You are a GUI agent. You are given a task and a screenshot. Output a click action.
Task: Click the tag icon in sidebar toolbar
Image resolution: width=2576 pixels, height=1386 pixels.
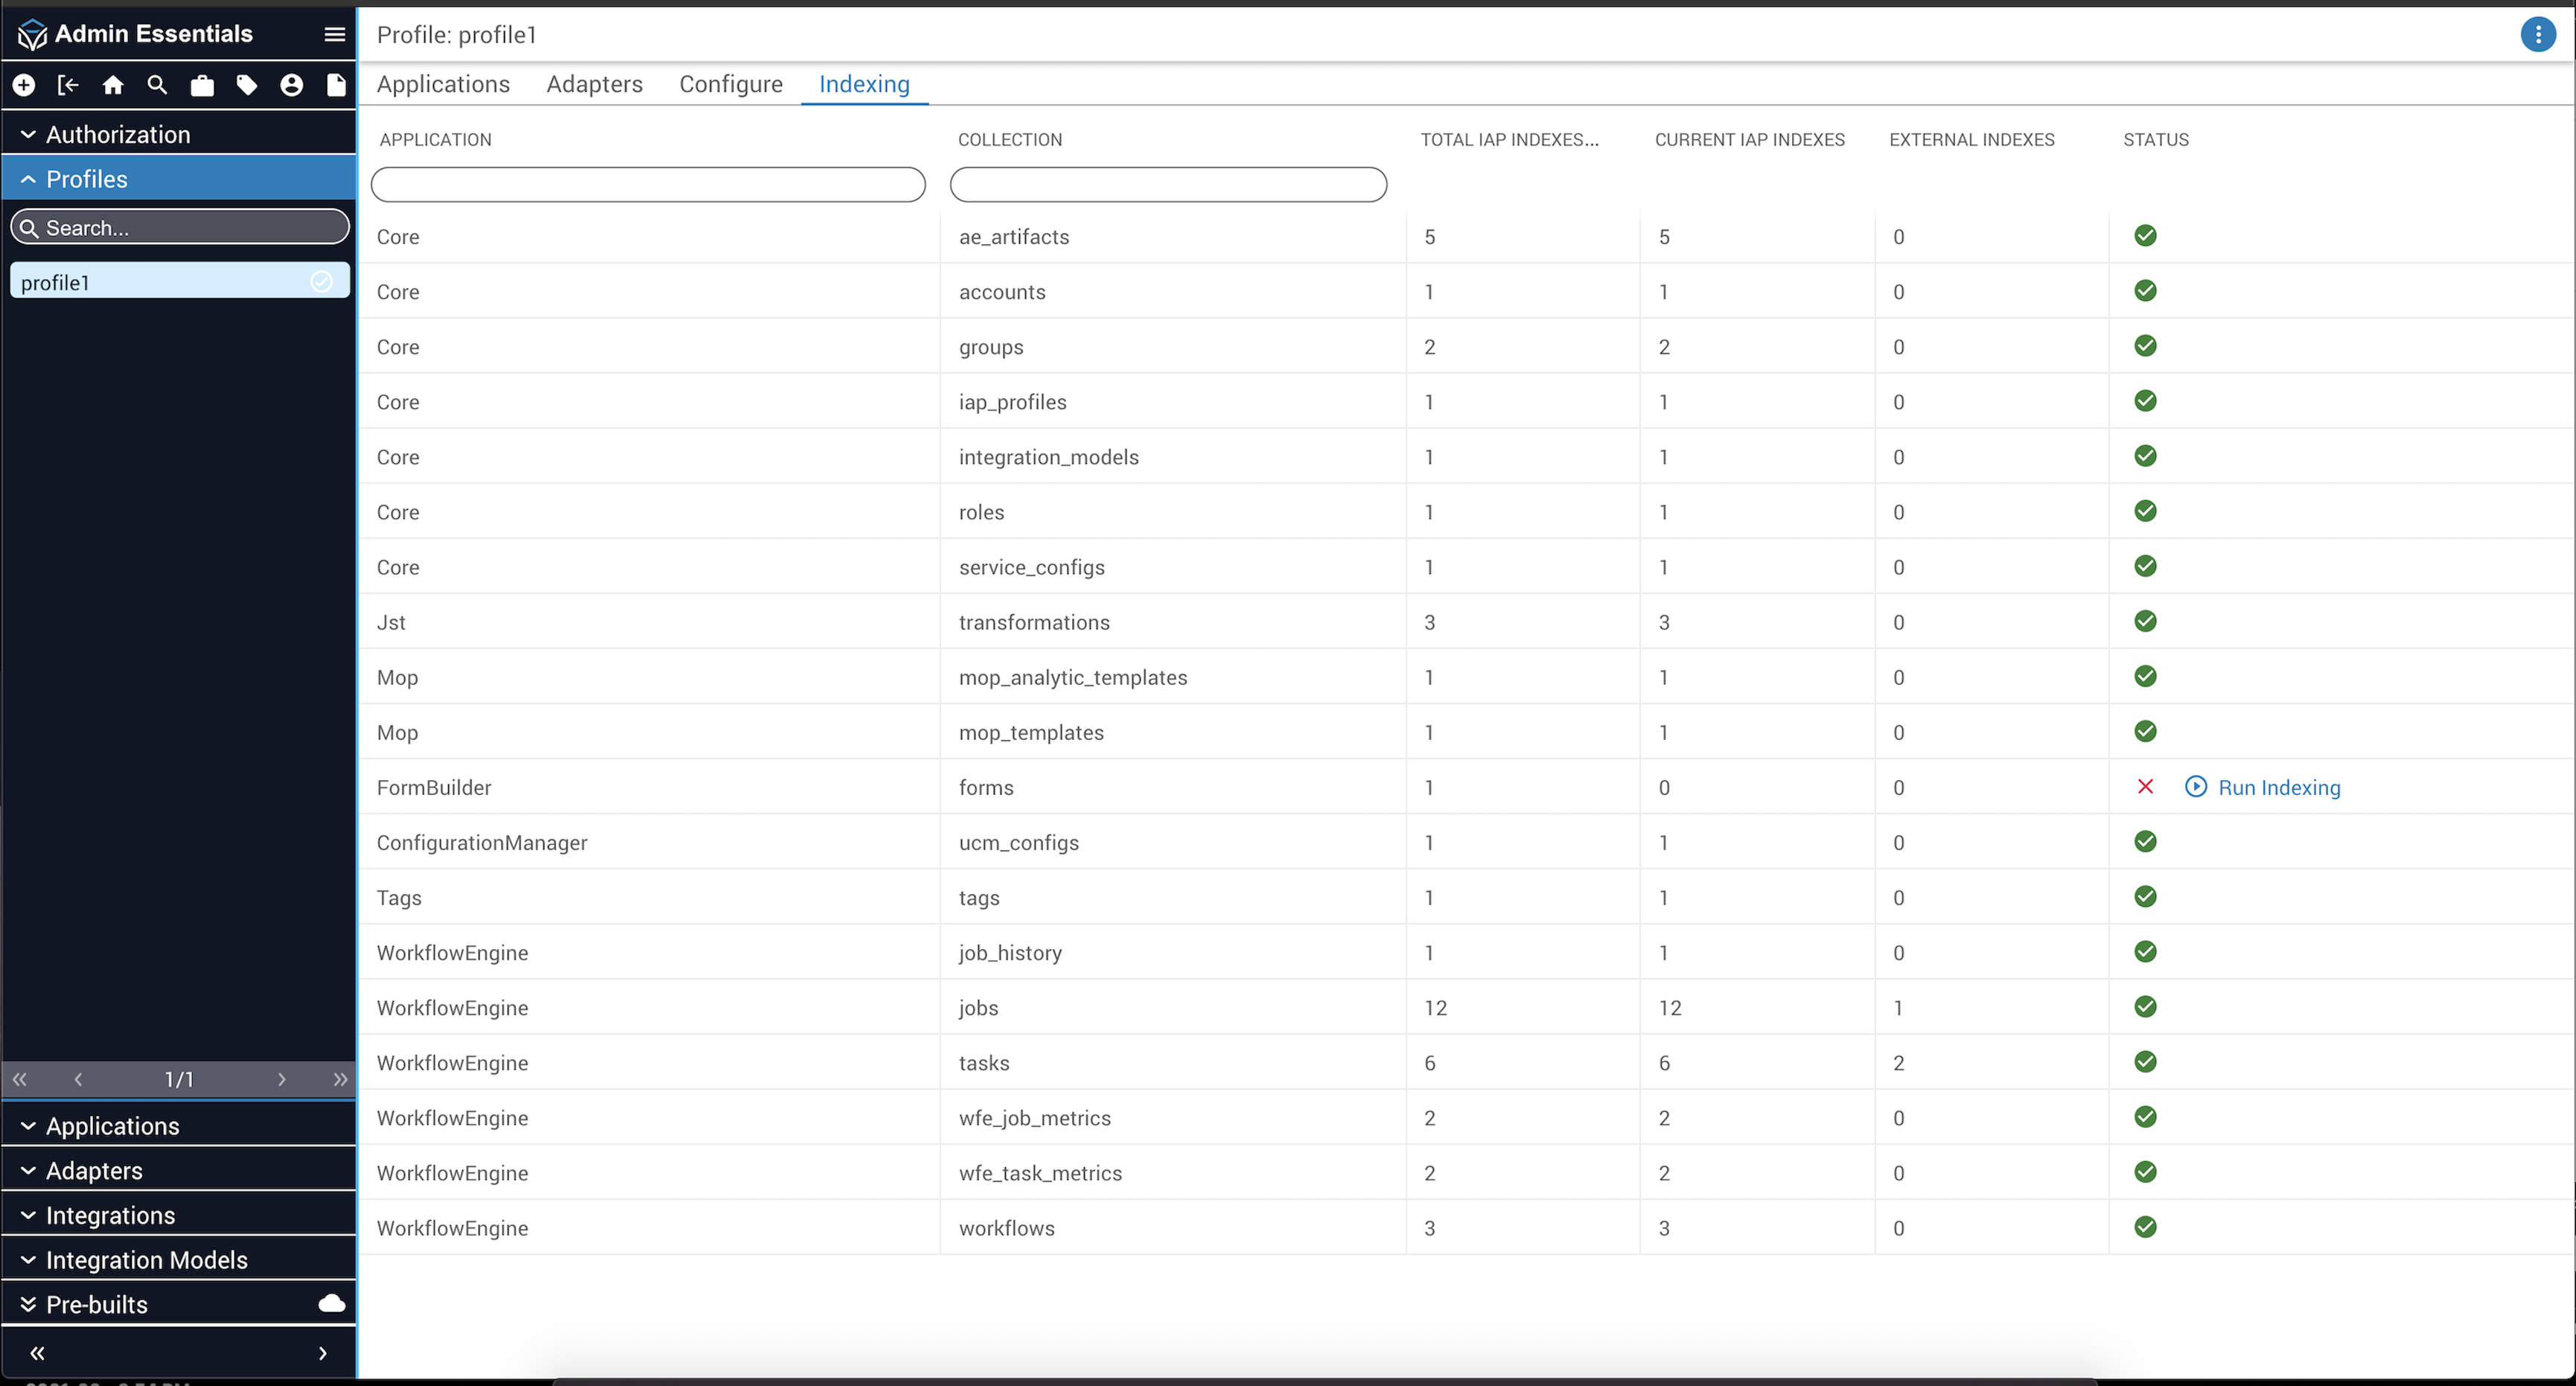pos(247,85)
